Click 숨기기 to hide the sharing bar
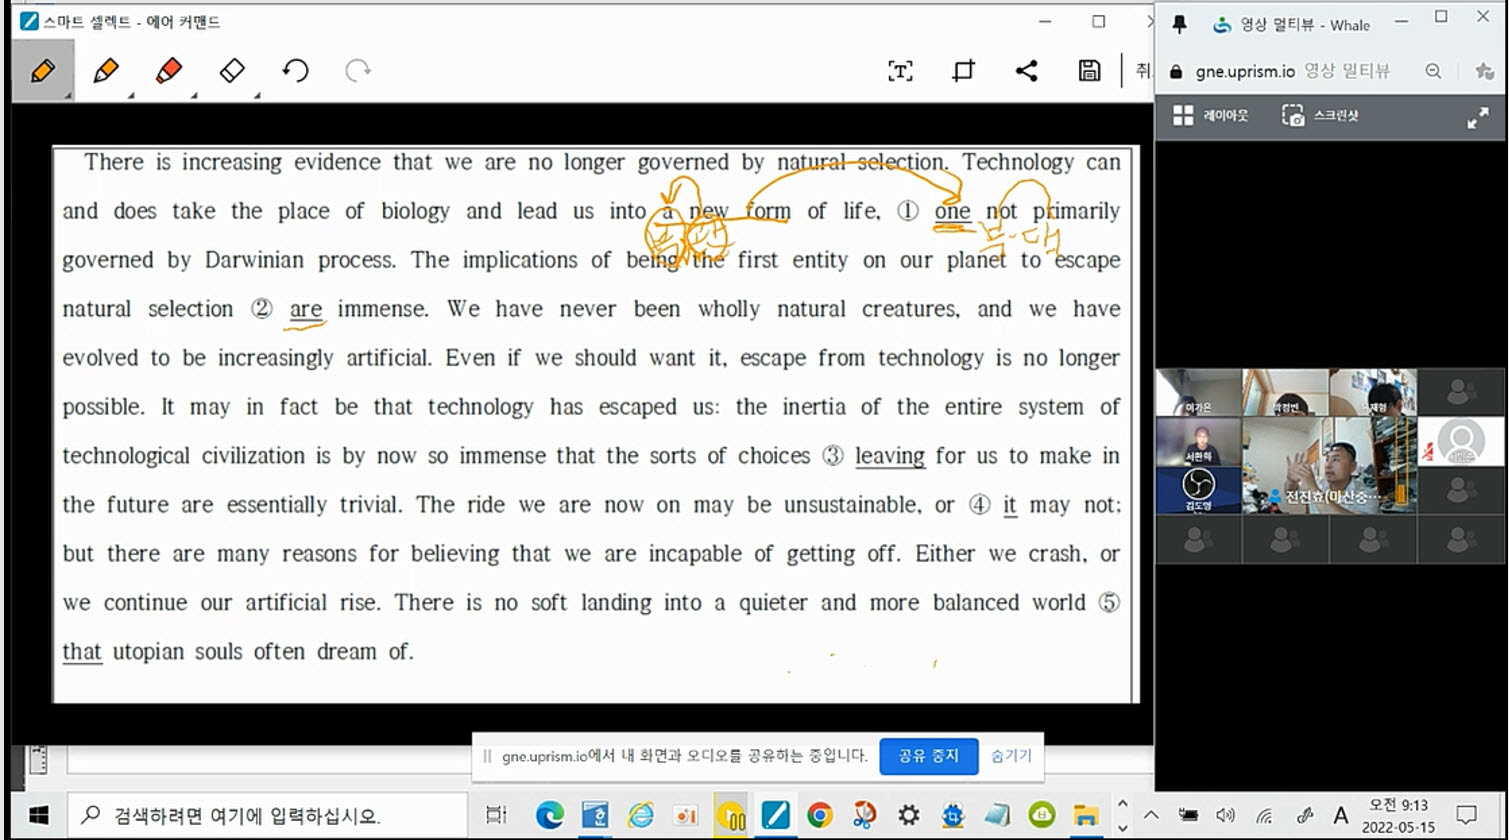 [1011, 756]
